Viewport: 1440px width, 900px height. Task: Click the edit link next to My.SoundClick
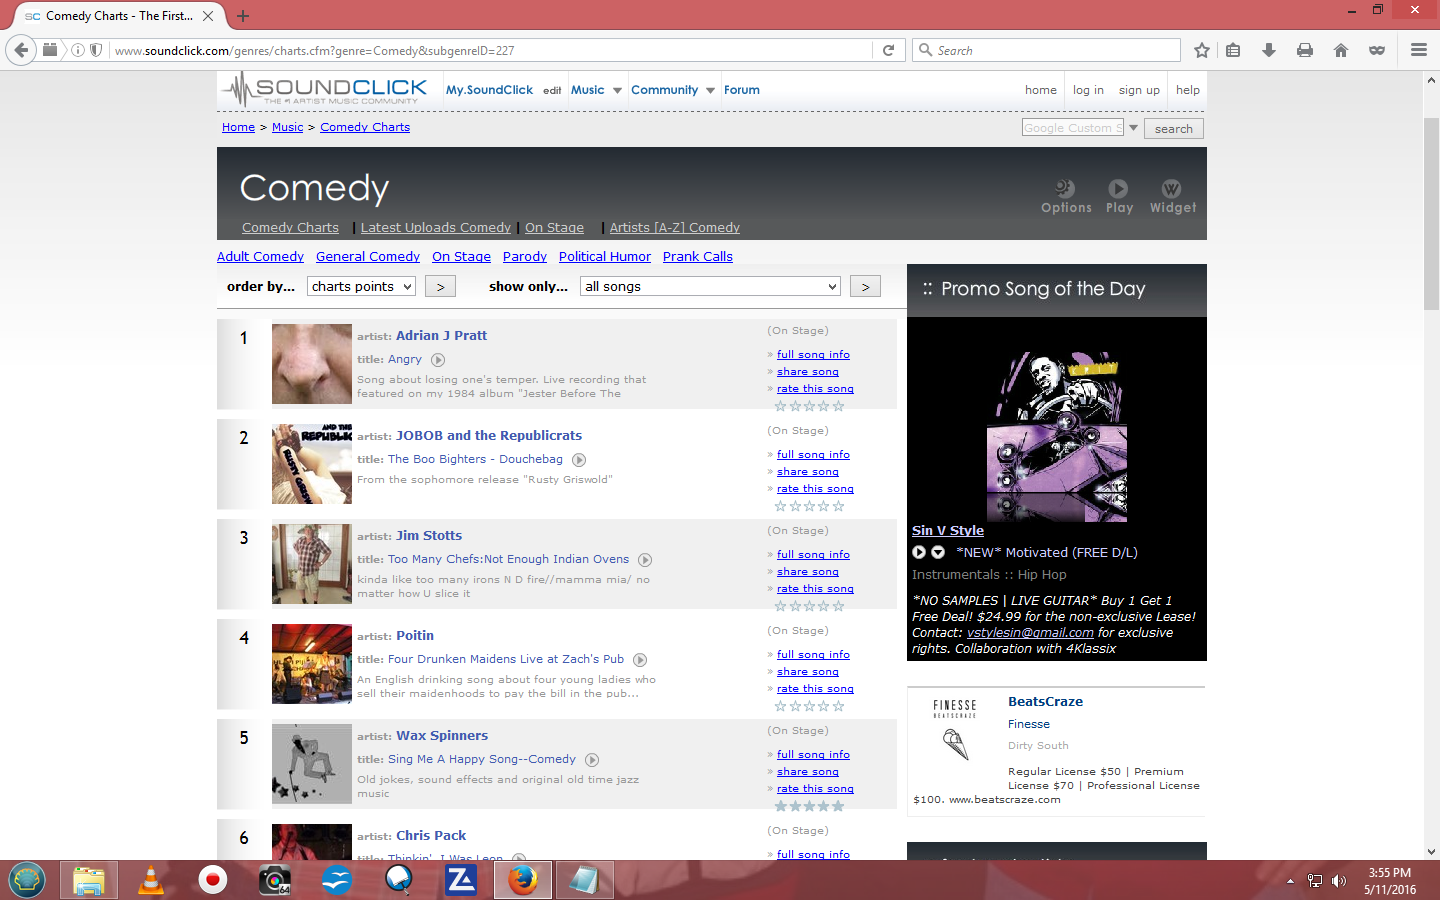click(x=552, y=91)
